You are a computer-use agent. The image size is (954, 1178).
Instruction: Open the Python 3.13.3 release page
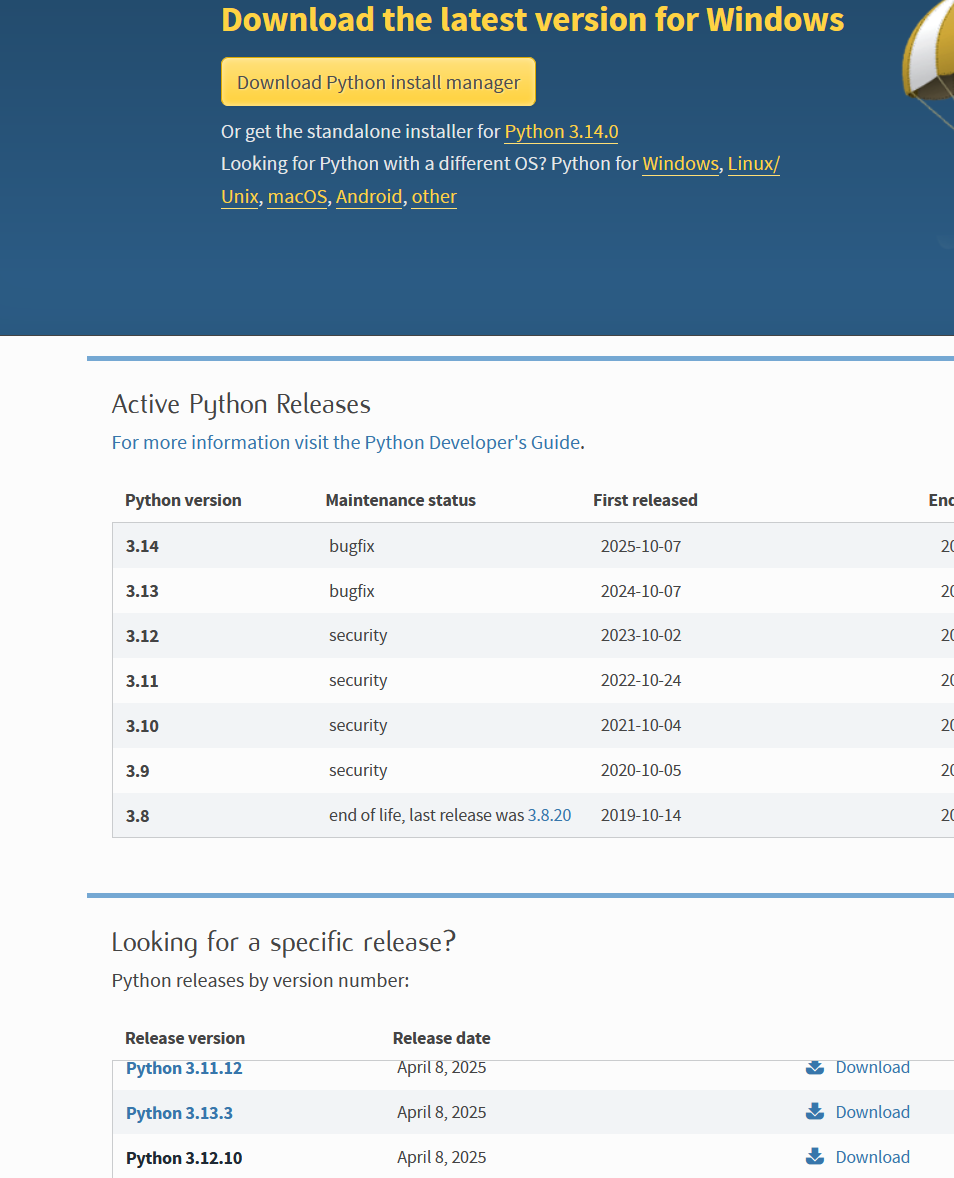click(179, 1112)
